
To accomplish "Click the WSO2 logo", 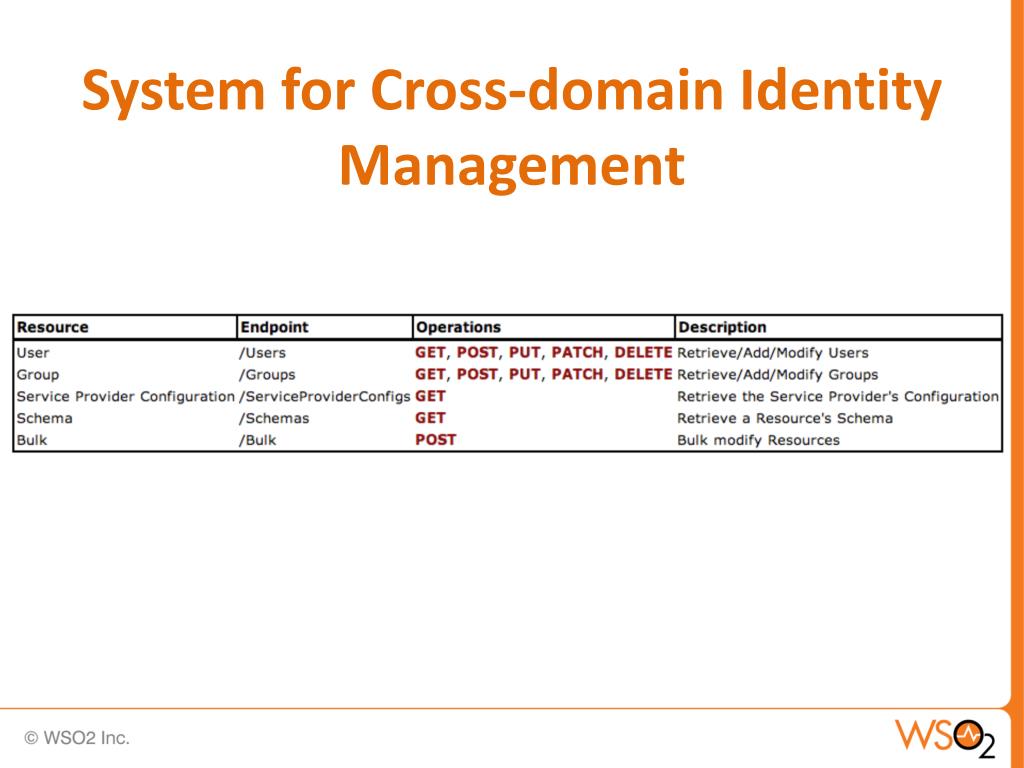I will tap(945, 738).
